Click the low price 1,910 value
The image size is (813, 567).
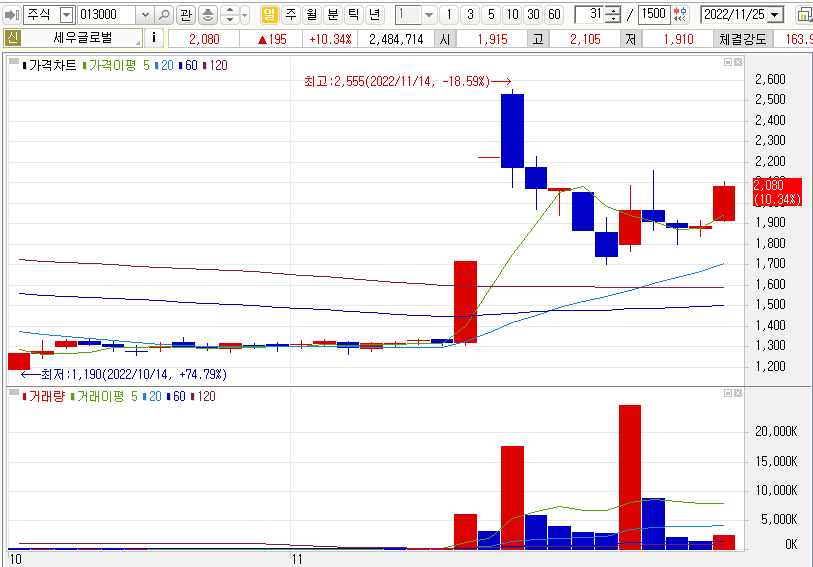point(678,39)
